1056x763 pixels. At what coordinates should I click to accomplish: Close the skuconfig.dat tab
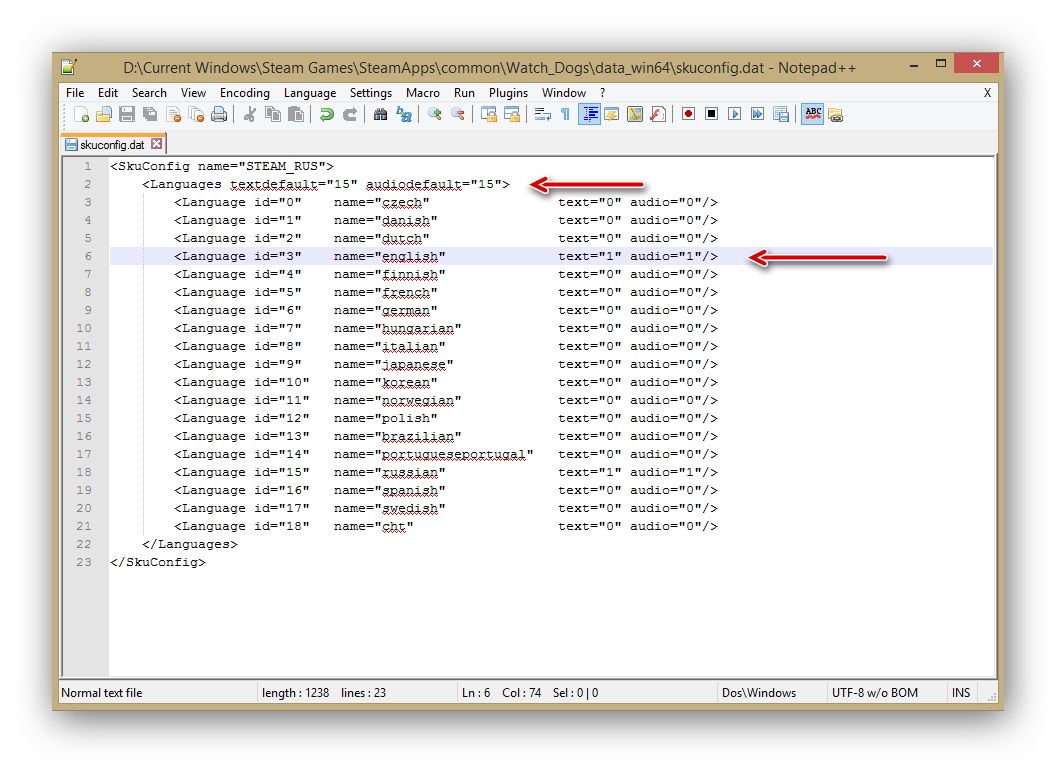(156, 144)
